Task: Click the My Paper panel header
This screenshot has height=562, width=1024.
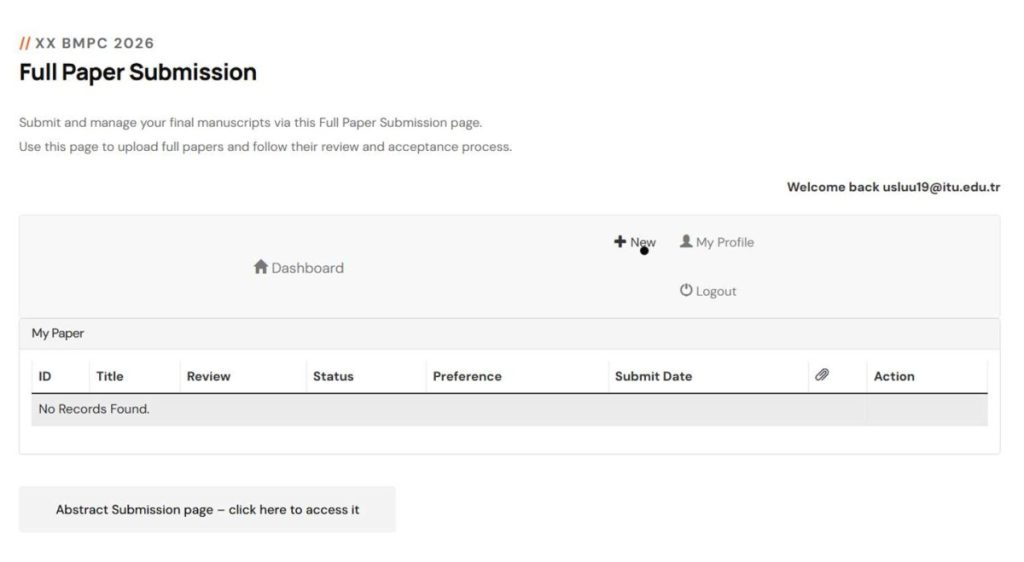Action: (x=58, y=333)
